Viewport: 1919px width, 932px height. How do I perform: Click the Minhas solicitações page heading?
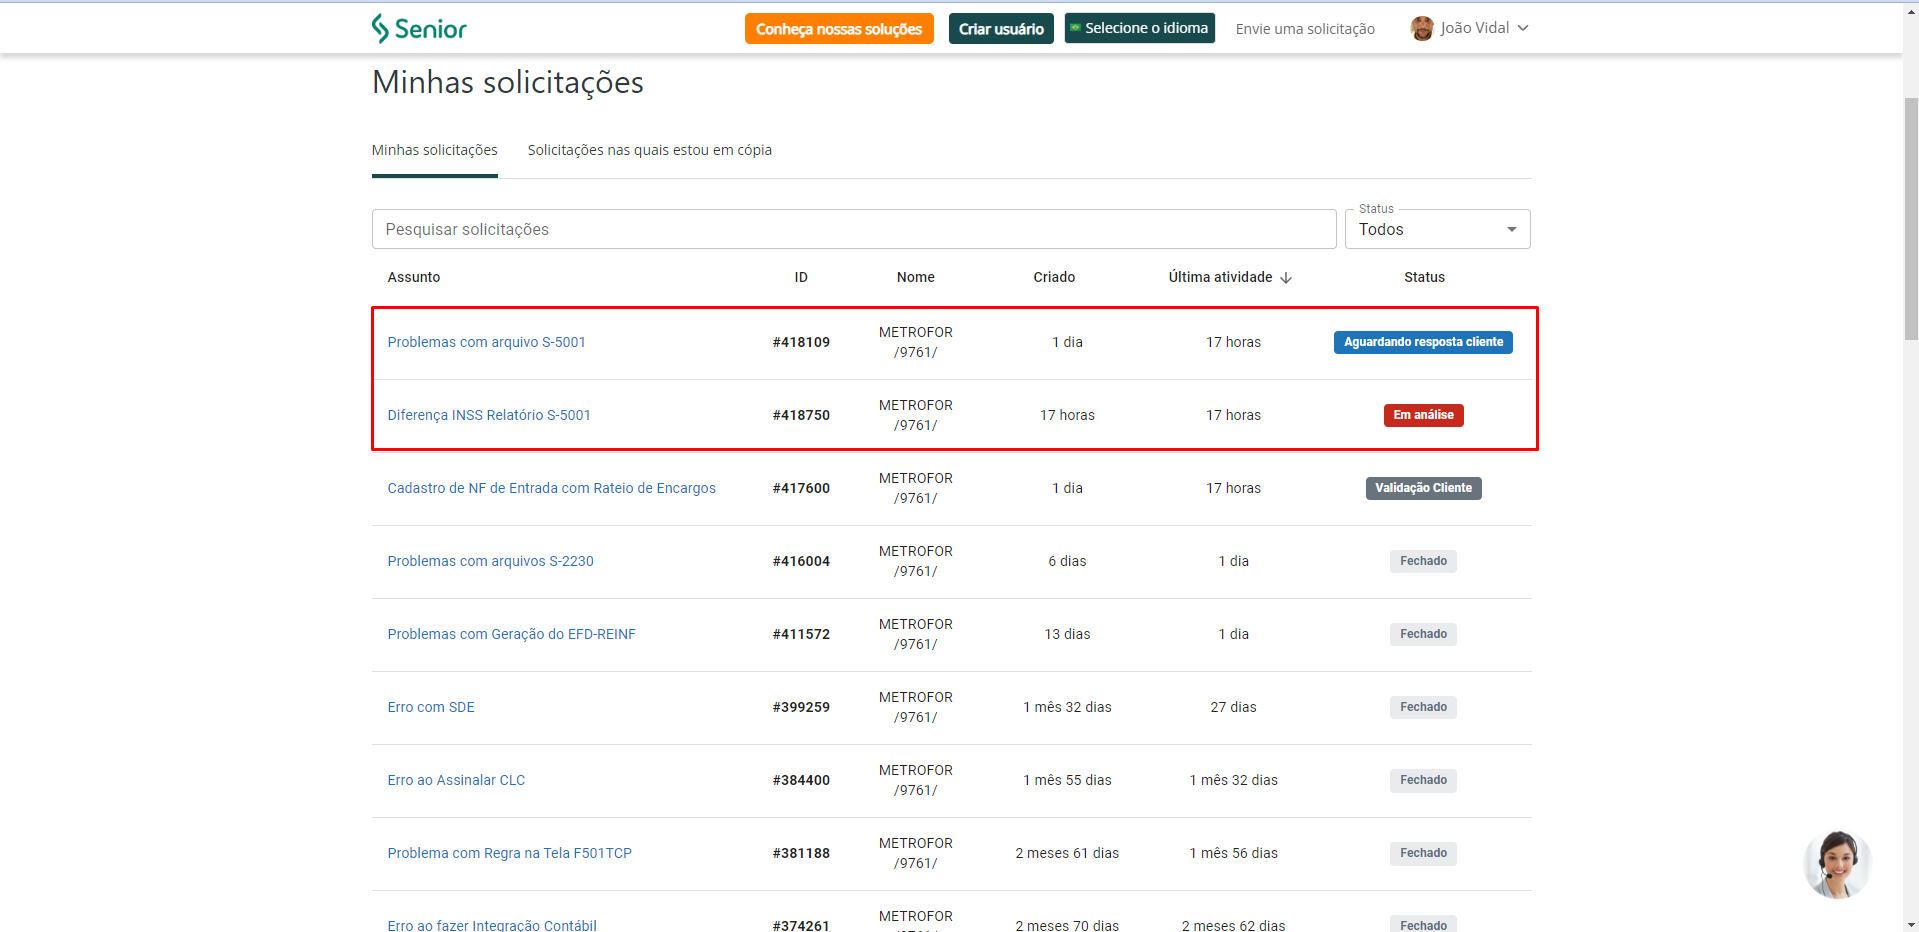point(508,83)
